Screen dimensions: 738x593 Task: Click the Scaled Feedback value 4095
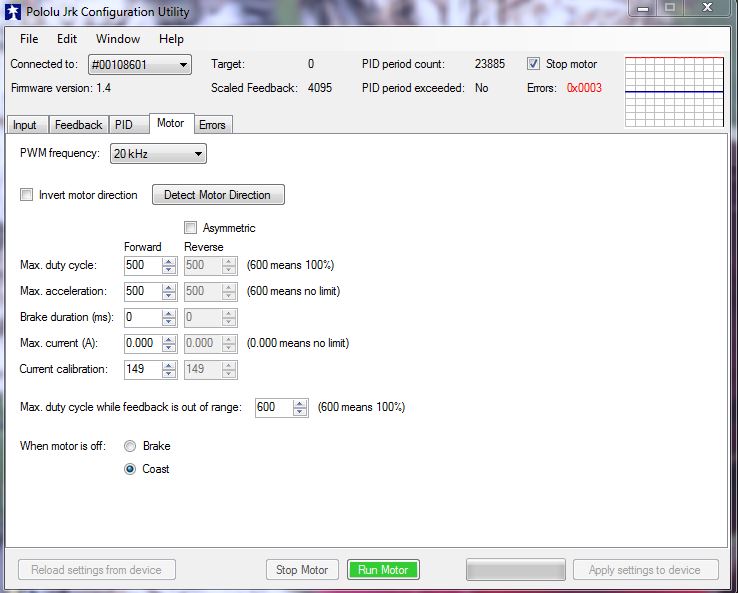pyautogui.click(x=320, y=88)
